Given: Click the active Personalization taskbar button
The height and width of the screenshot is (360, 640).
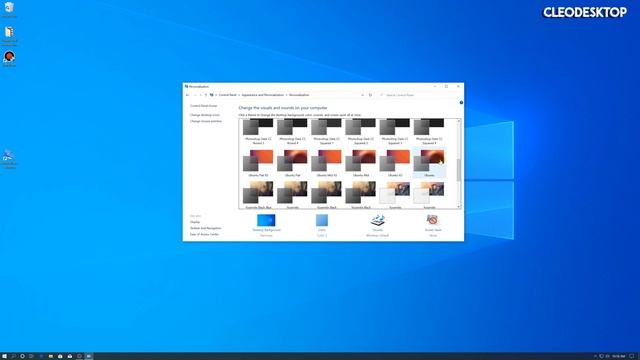Looking at the screenshot, I should pyautogui.click(x=89, y=356).
